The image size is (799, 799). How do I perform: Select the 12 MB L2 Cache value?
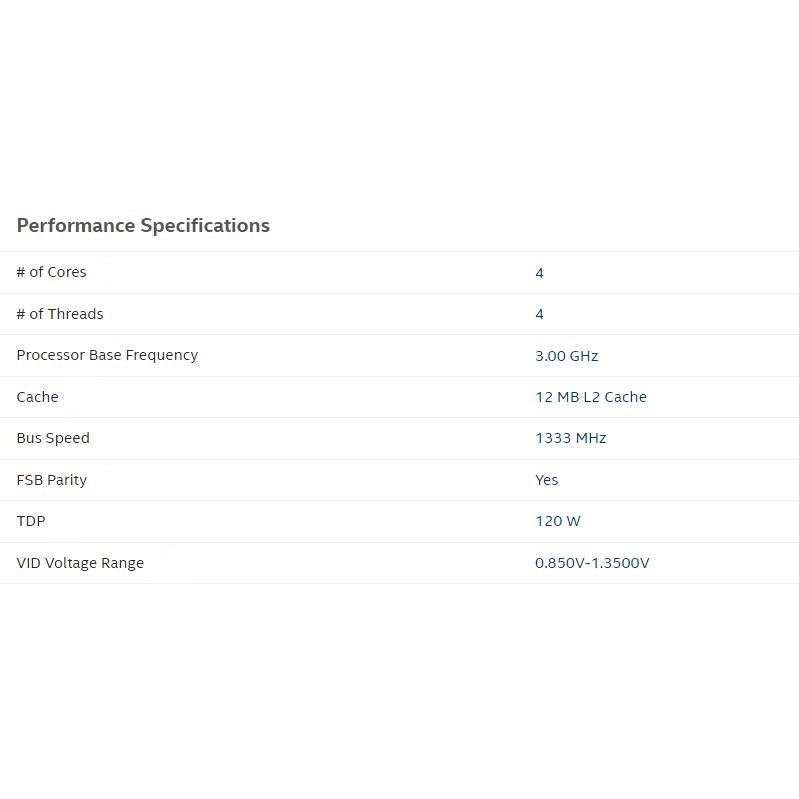[590, 397]
